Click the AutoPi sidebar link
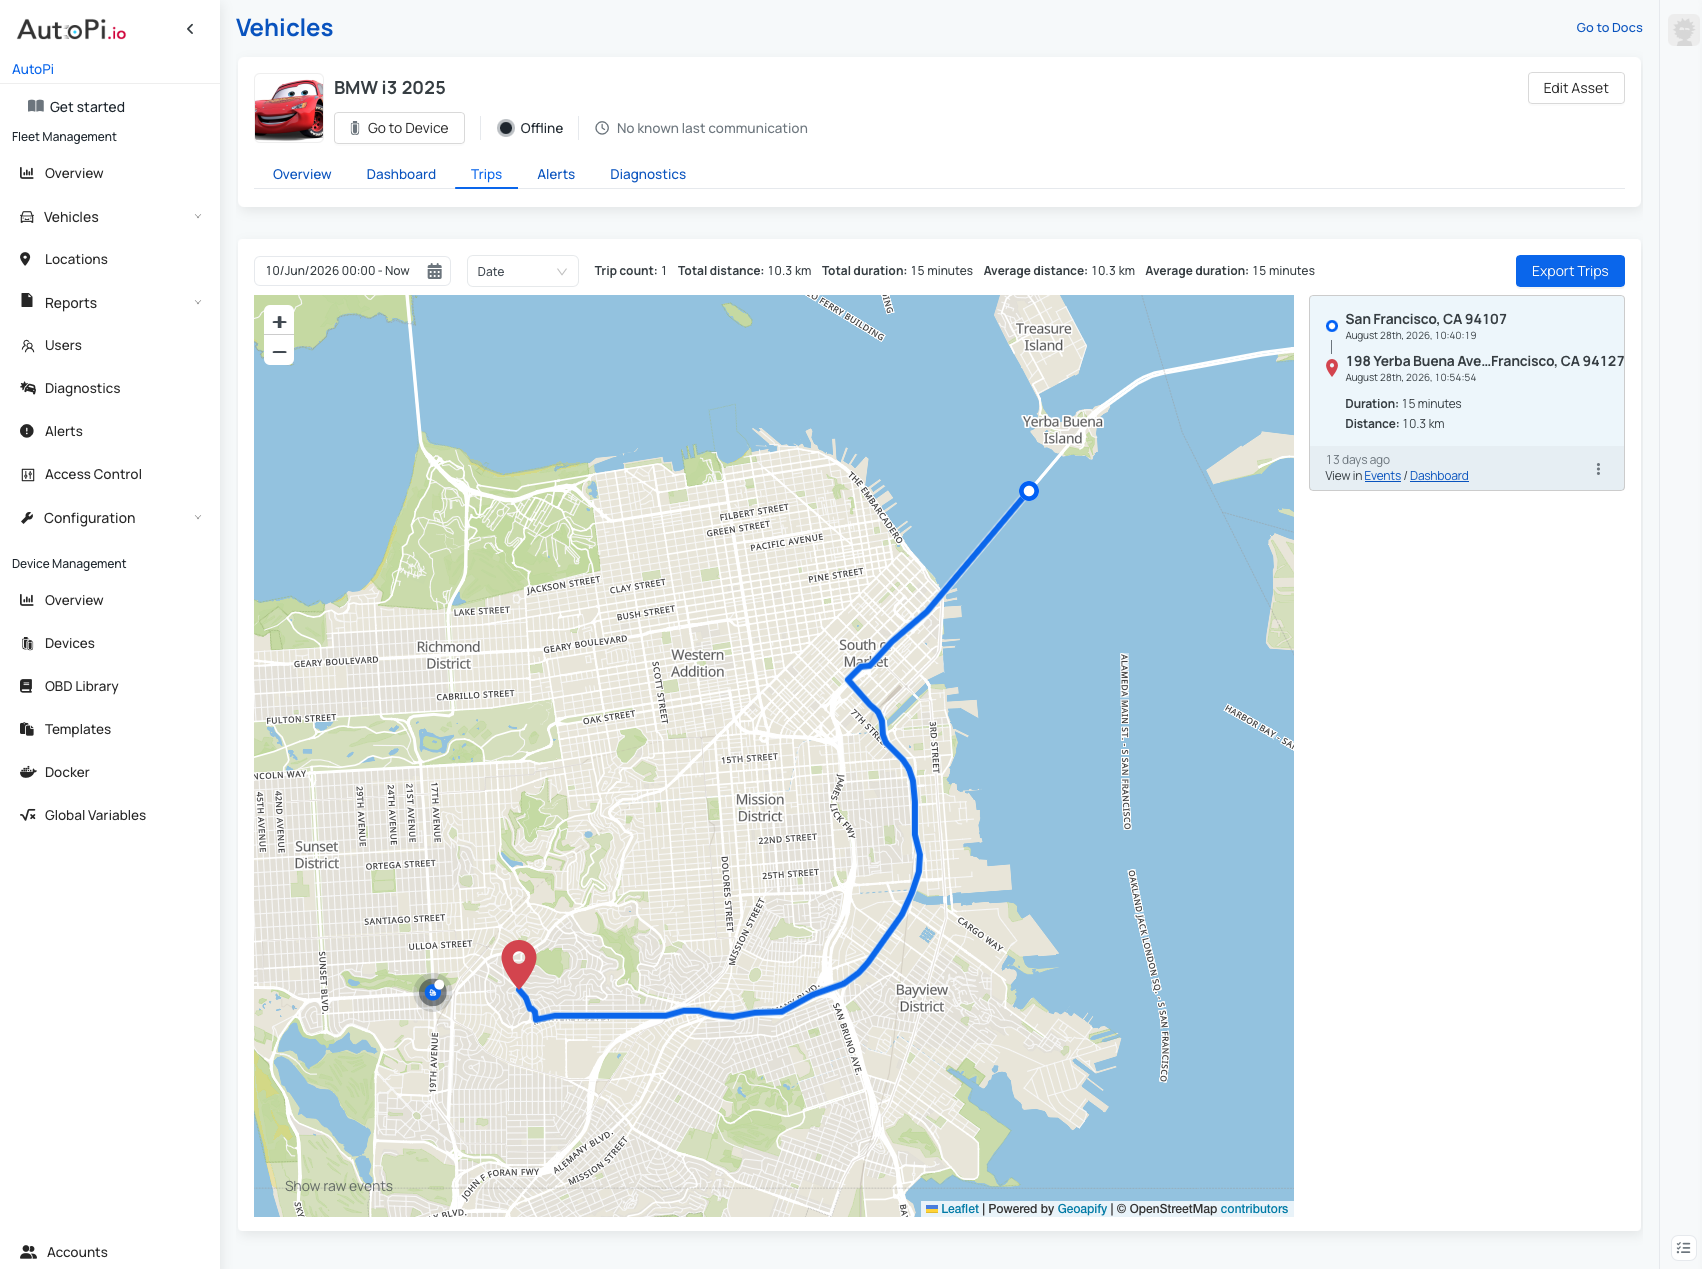Screen dimensions: 1702x1269 33,69
